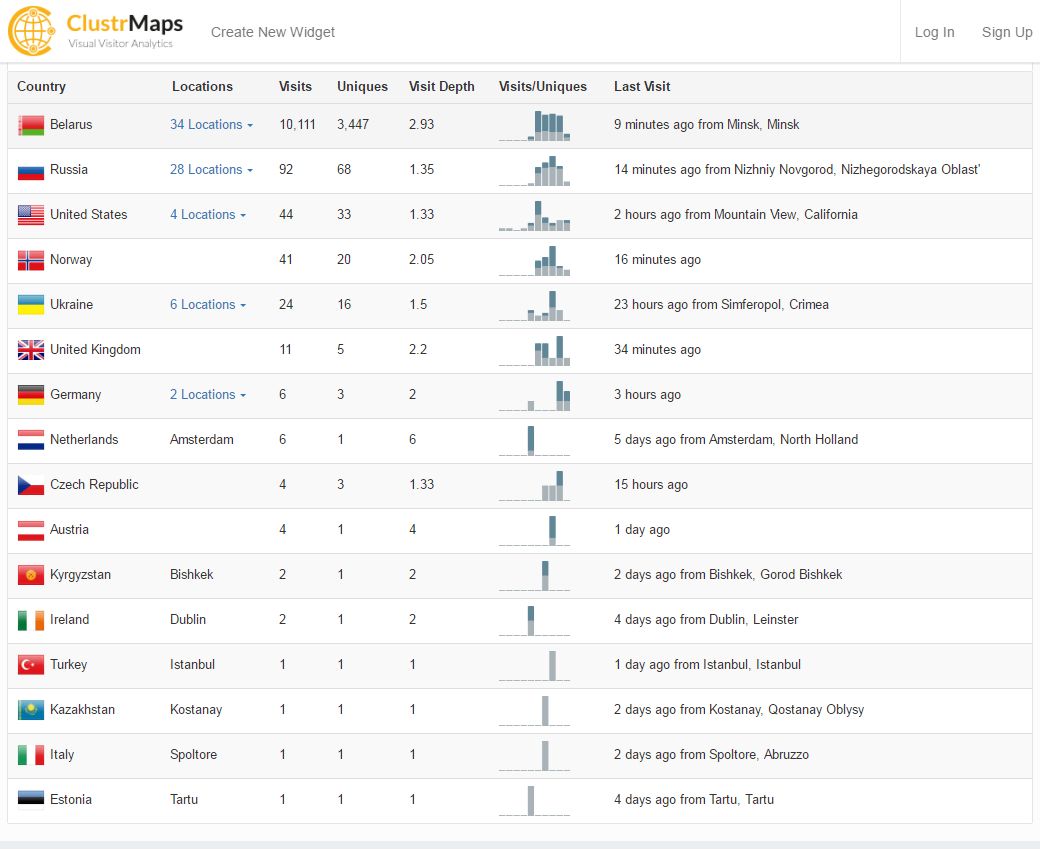This screenshot has width=1040, height=849.
Task: Click the Sign Up link
Action: coord(1006,32)
